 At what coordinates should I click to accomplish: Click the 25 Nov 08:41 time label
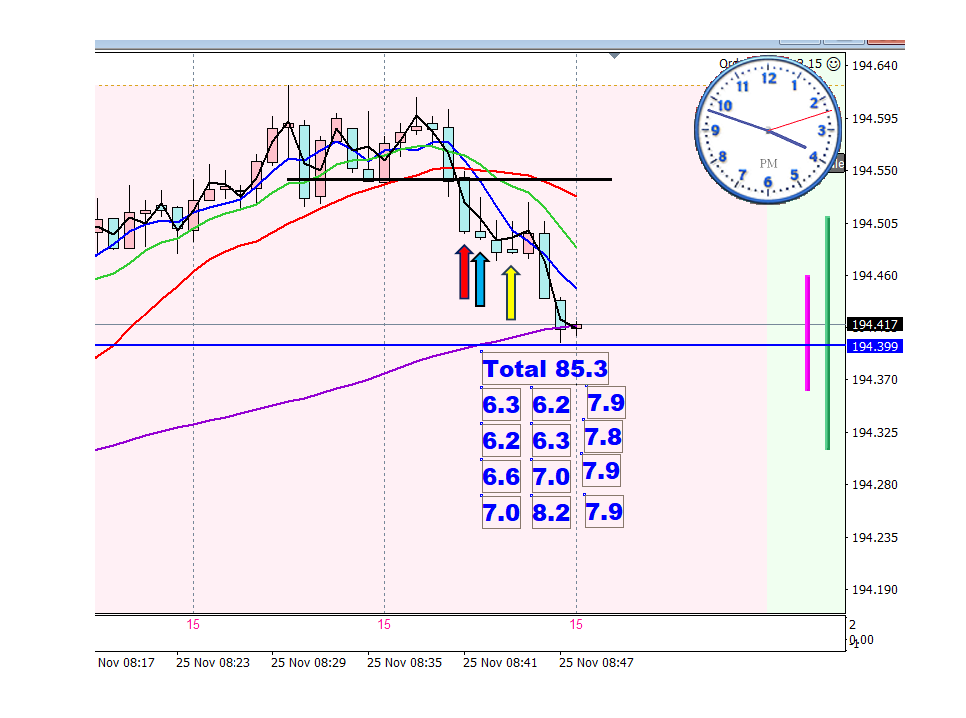(x=500, y=663)
